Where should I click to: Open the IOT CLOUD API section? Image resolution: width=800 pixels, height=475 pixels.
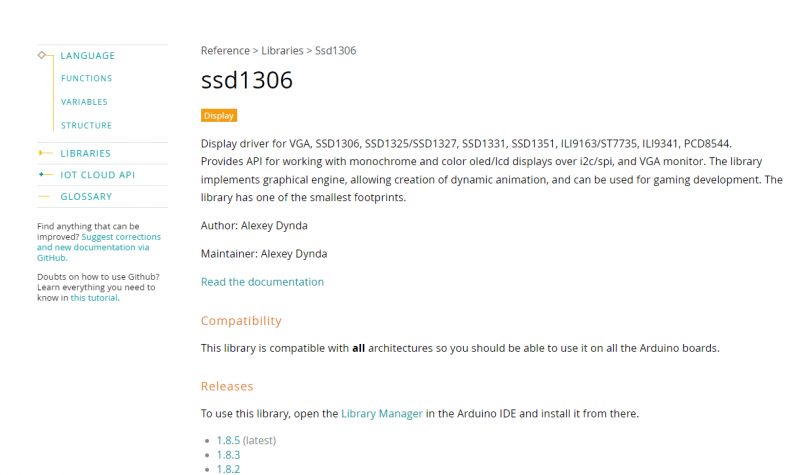click(x=97, y=175)
